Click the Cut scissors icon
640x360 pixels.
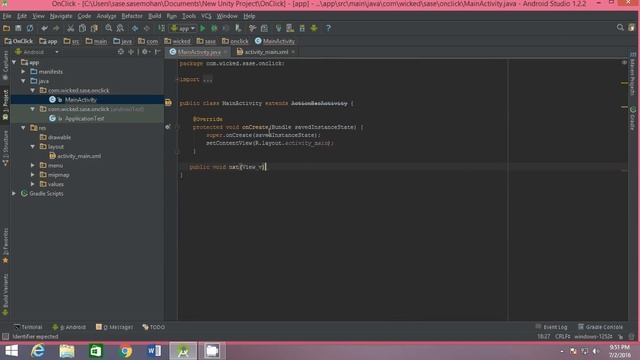pos(71,28)
